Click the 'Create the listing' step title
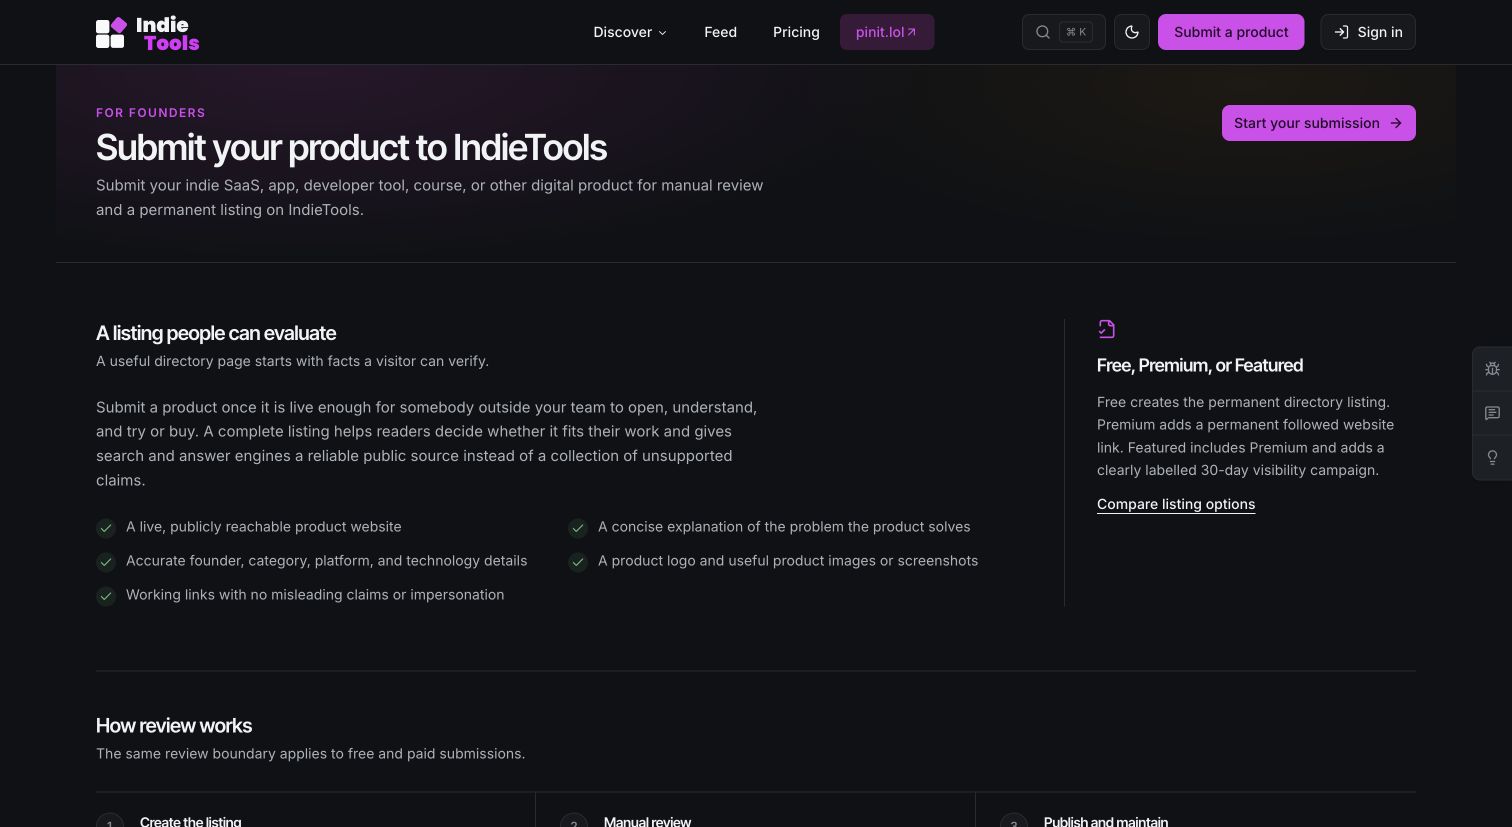 coord(190,821)
